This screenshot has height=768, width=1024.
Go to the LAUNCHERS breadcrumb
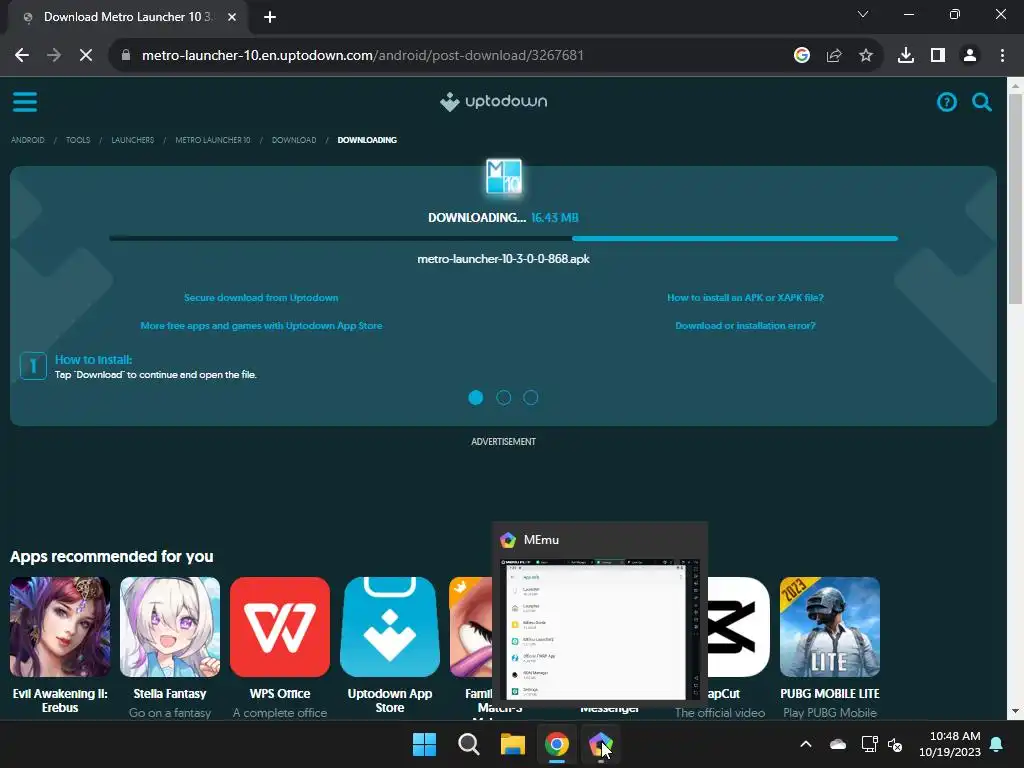[133, 140]
